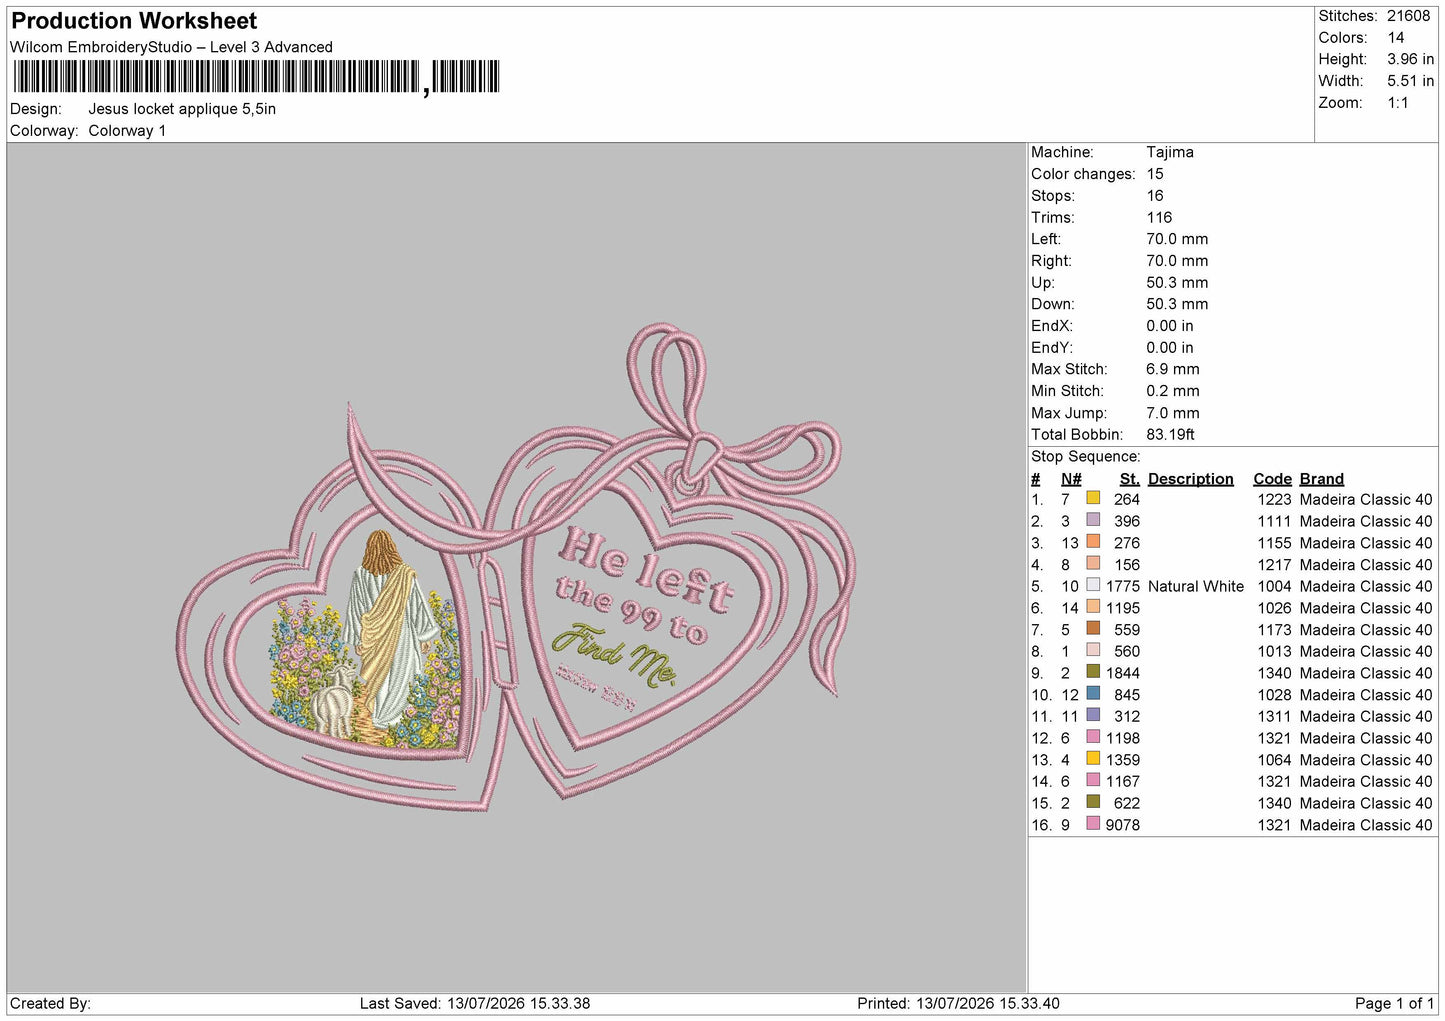Click 'Wilcom EmbroideryStudio – Level 3 Advanced' text
Viewport: 1445px width, 1021px height.
(x=171, y=47)
